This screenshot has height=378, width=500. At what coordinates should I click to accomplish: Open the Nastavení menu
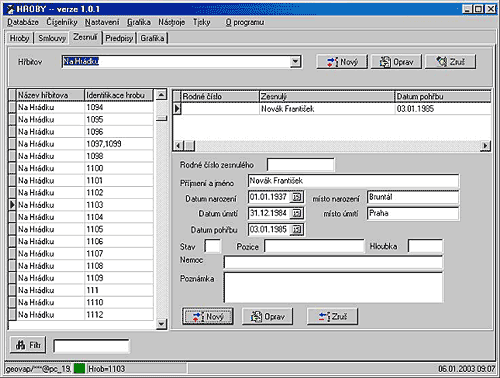point(102,22)
